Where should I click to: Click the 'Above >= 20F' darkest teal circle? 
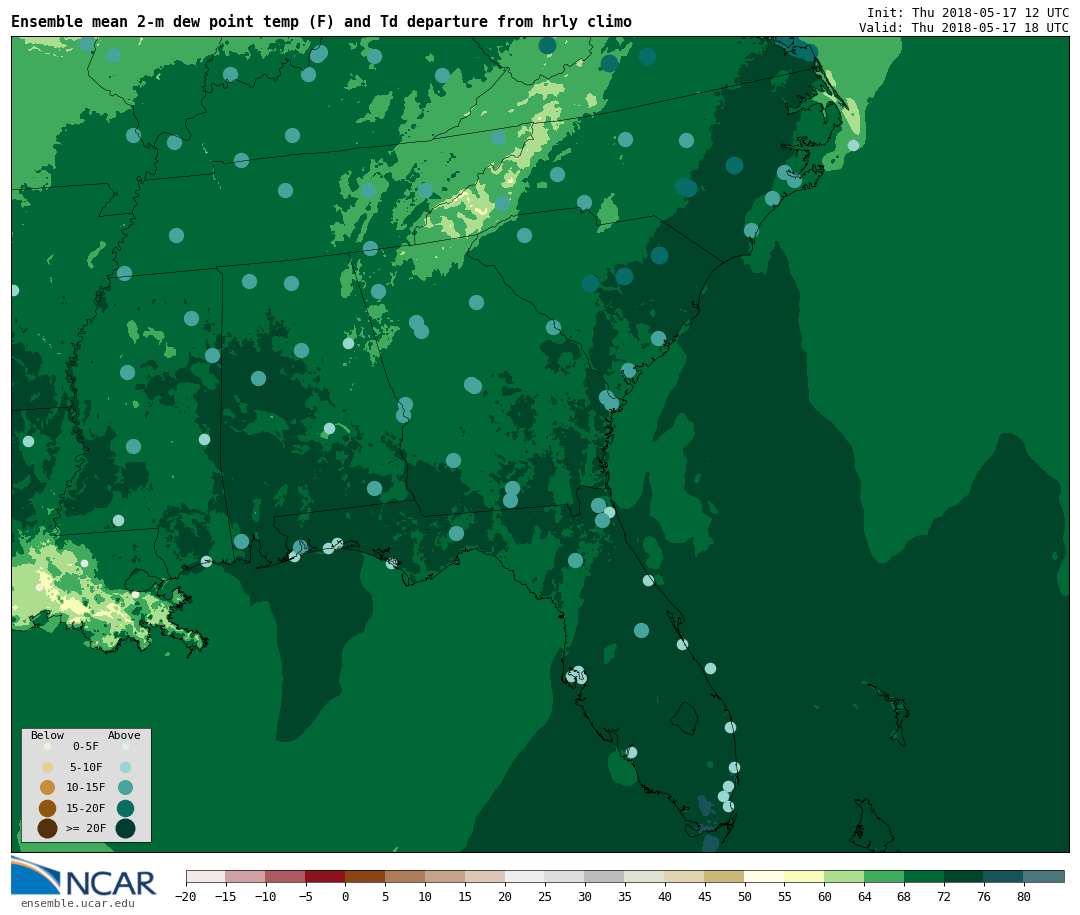pos(125,828)
